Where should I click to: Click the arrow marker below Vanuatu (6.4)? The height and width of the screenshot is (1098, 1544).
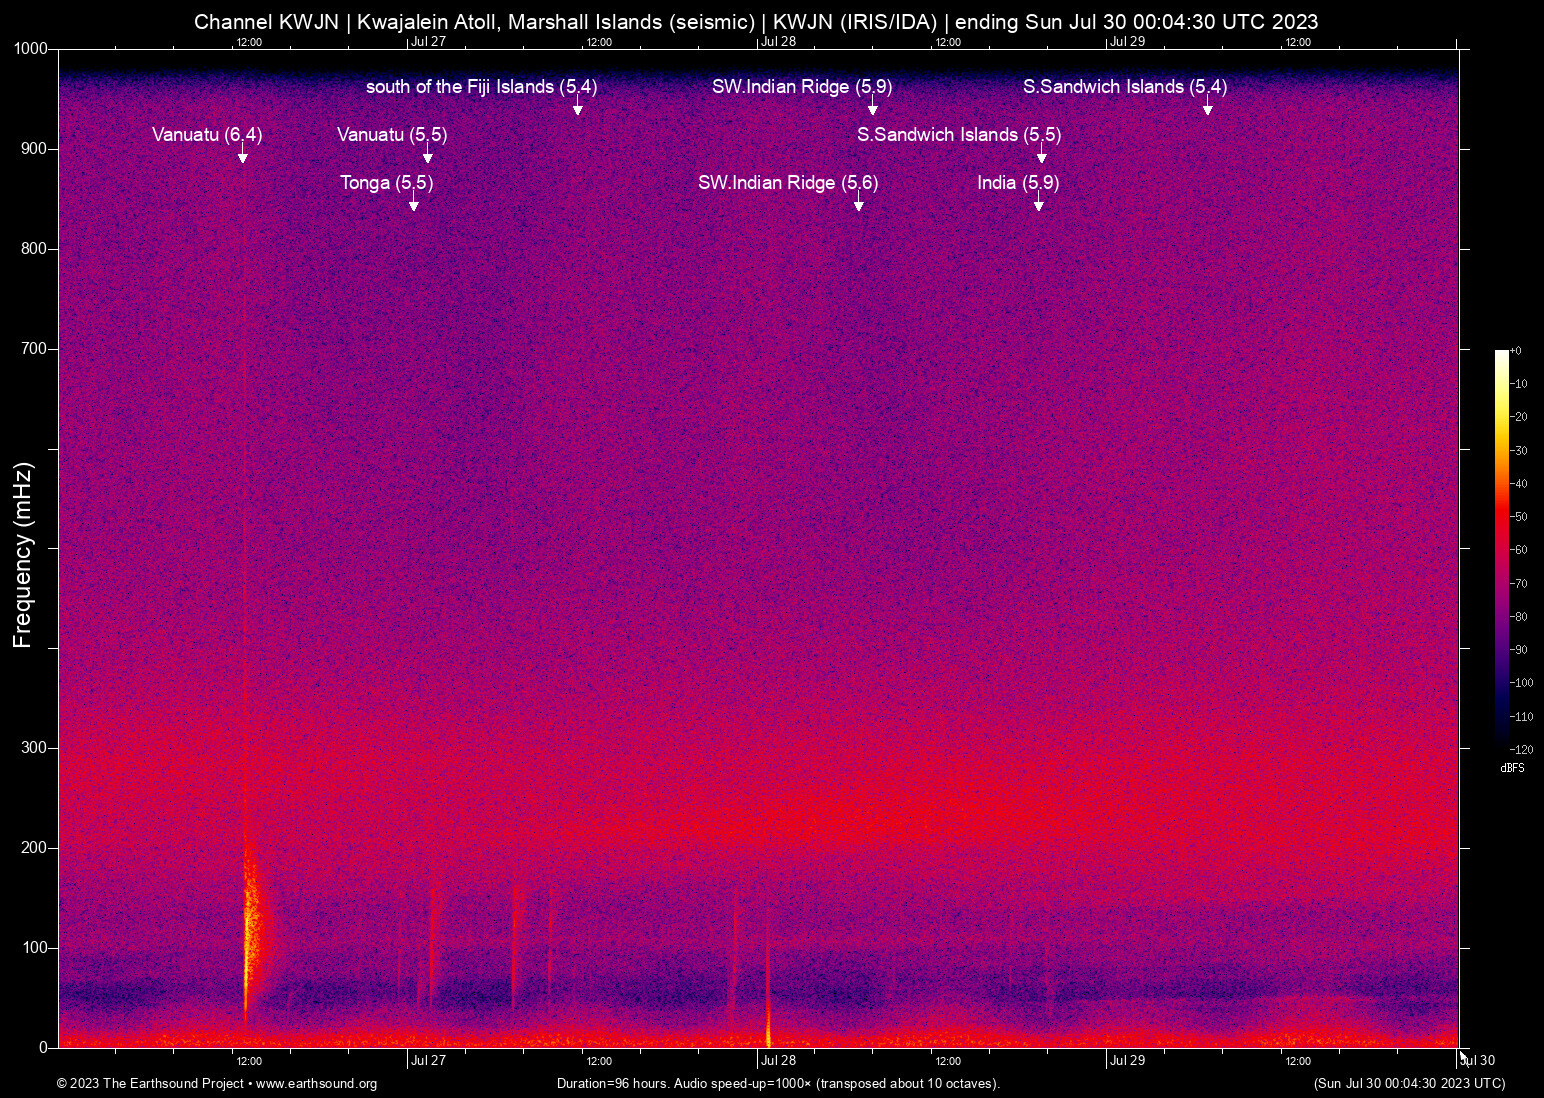coord(242,156)
